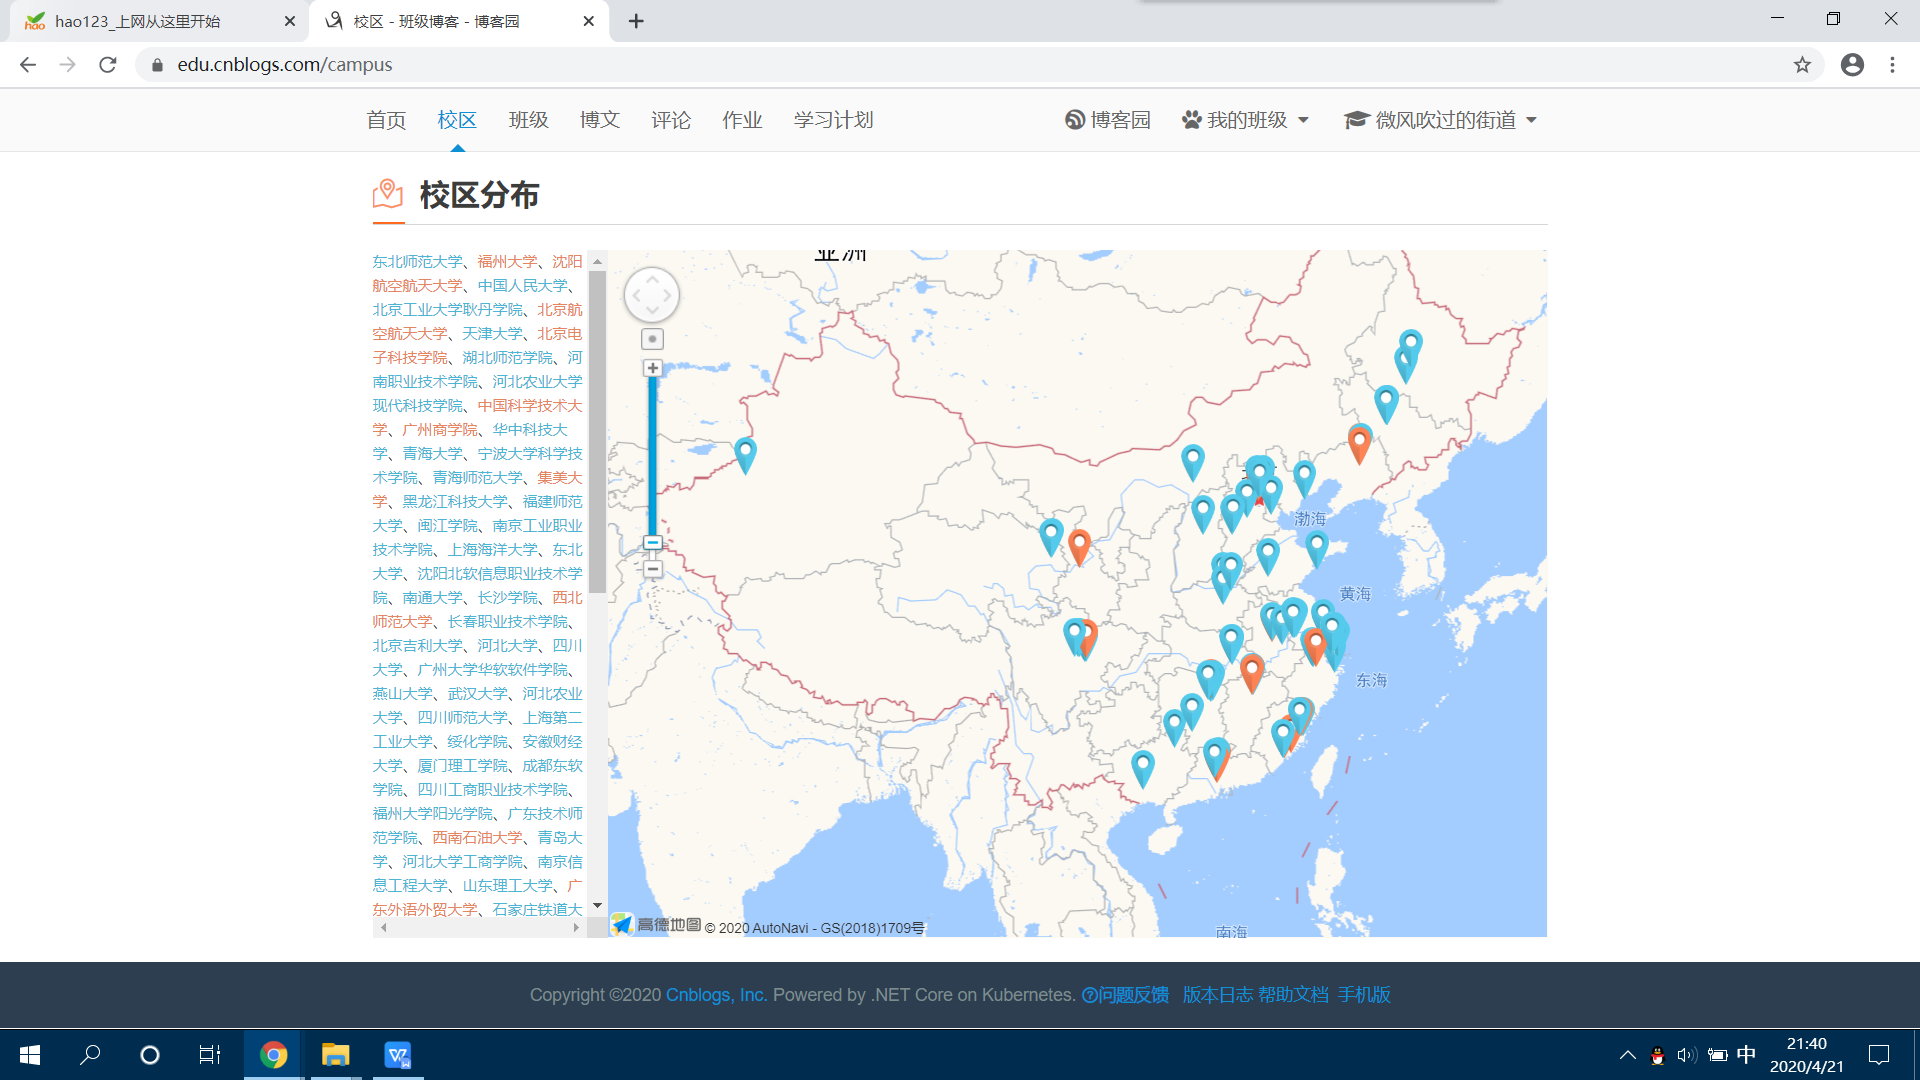Open the 东北师范大学 campus link

coord(417,261)
